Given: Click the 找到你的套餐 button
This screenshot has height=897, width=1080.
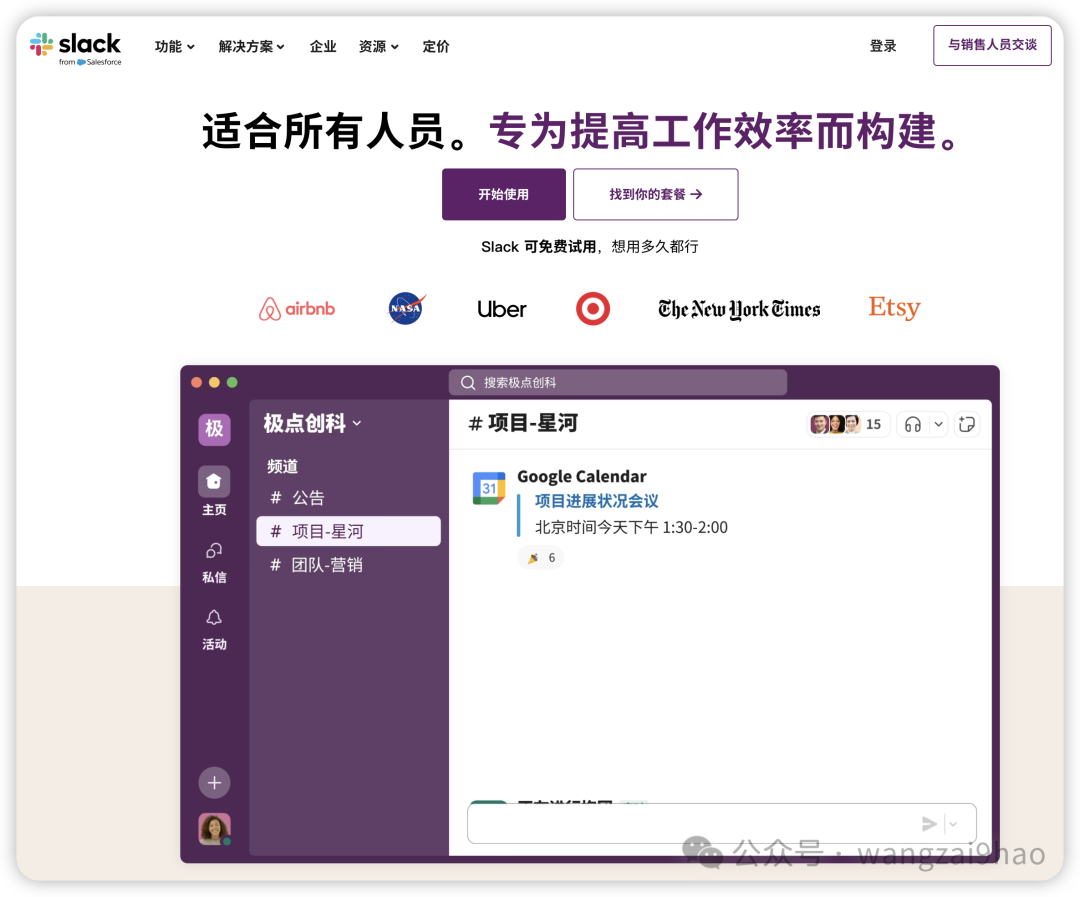Looking at the screenshot, I should 656,194.
